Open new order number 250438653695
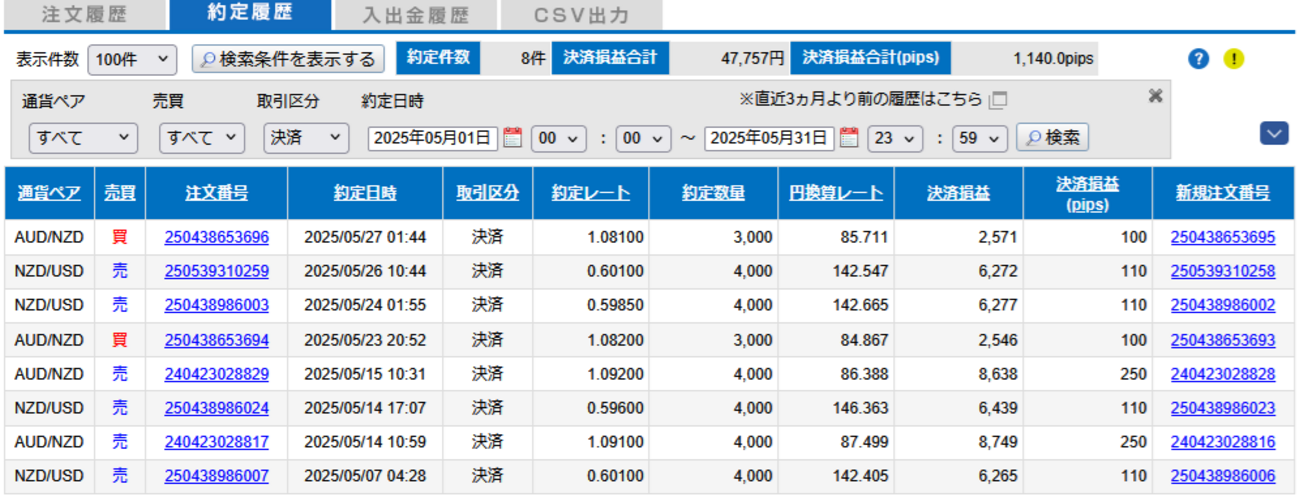The image size is (1299, 497). point(1223,238)
